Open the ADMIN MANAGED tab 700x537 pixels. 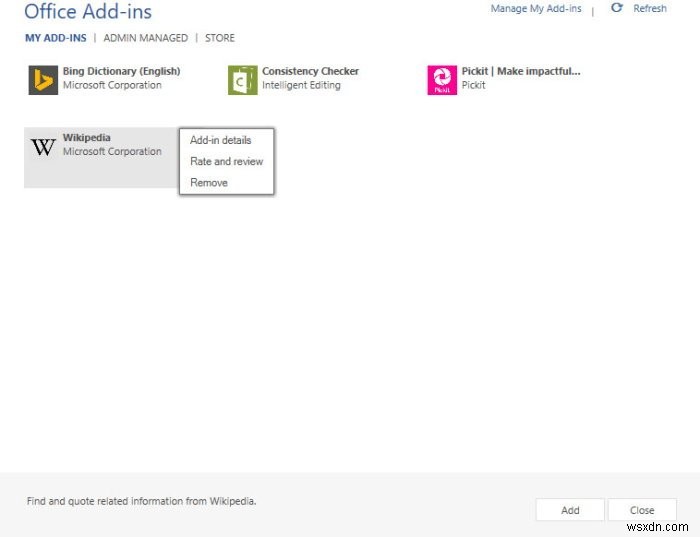coord(146,38)
